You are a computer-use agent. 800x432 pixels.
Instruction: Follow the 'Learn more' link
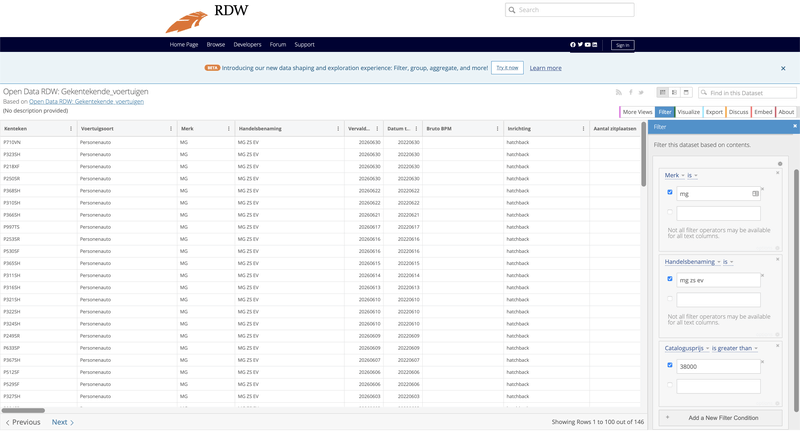tap(545, 68)
